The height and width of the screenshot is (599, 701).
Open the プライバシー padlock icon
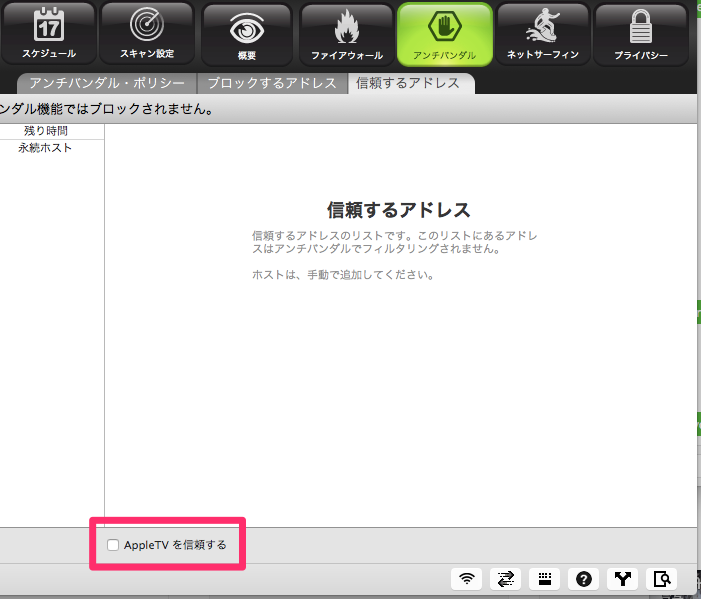pos(641,34)
